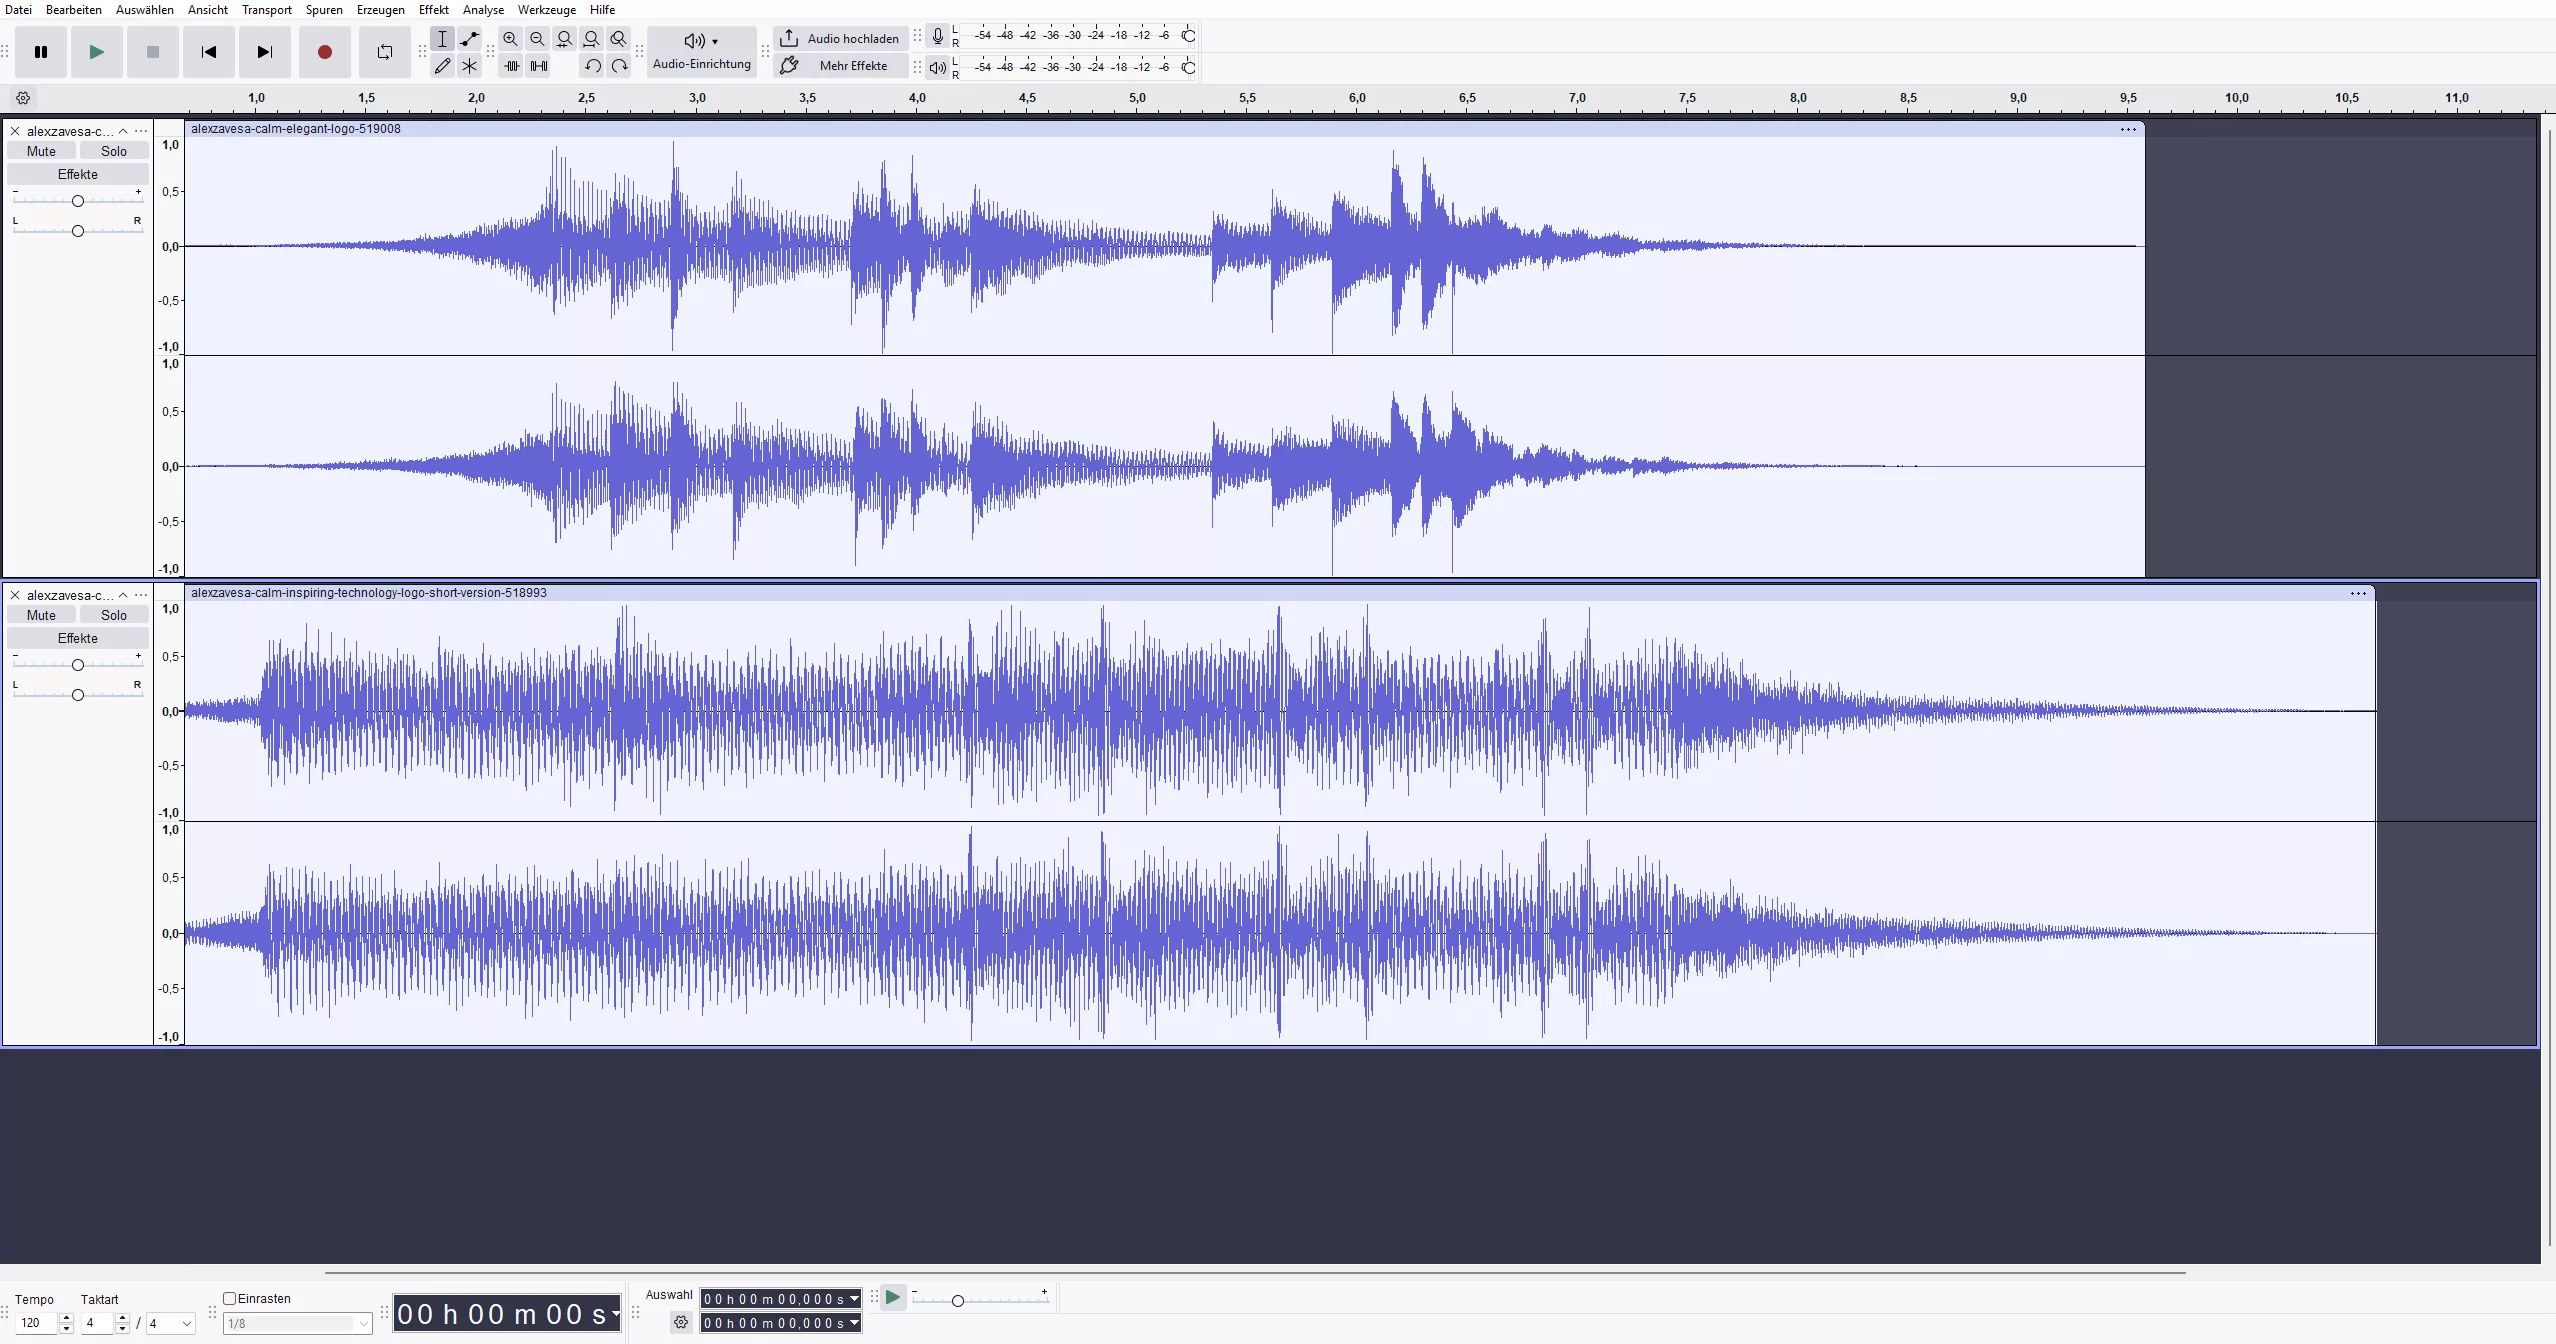Screen dimensions: 2556x1344
Task: Click the inspiring-technology-logo track's gain slider
Action: coord(78,665)
